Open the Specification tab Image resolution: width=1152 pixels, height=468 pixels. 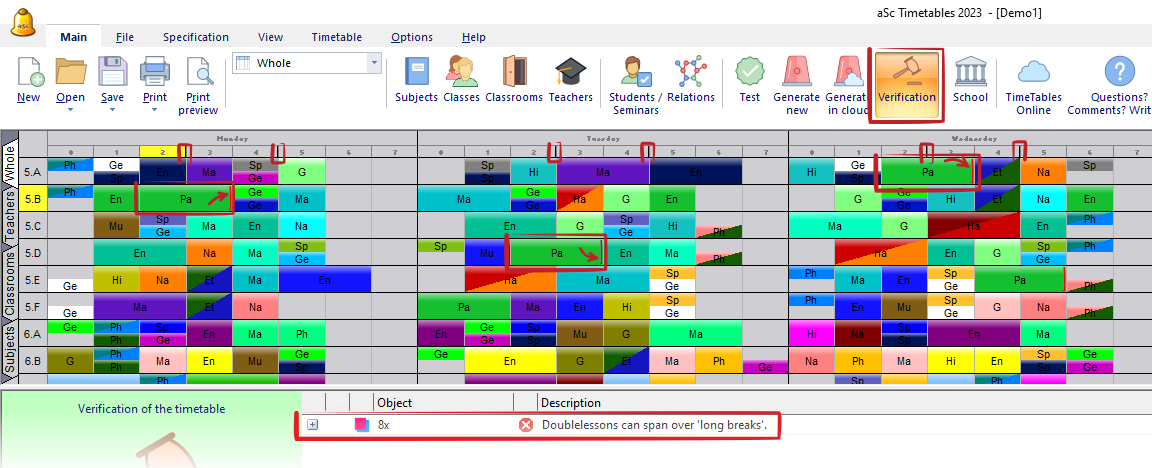coord(195,37)
